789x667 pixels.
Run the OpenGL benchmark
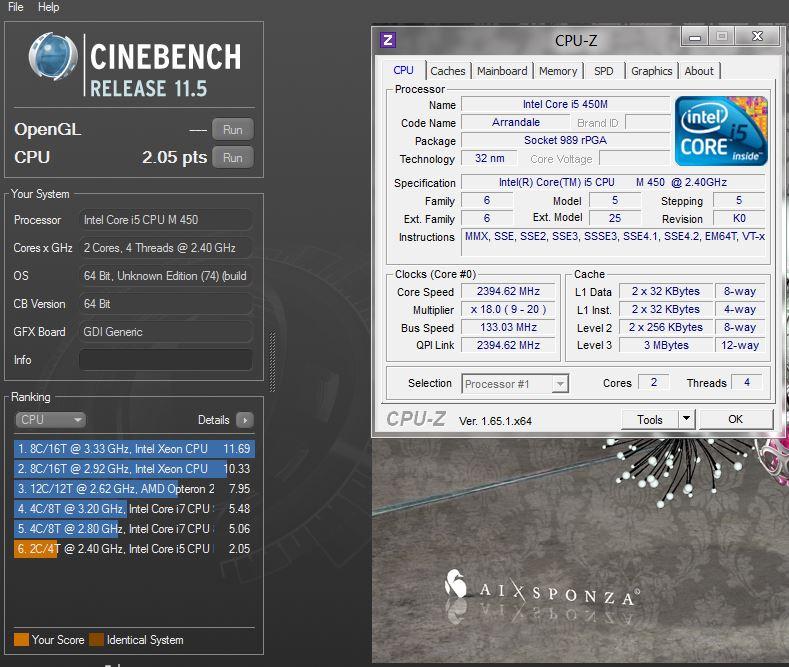(232, 130)
